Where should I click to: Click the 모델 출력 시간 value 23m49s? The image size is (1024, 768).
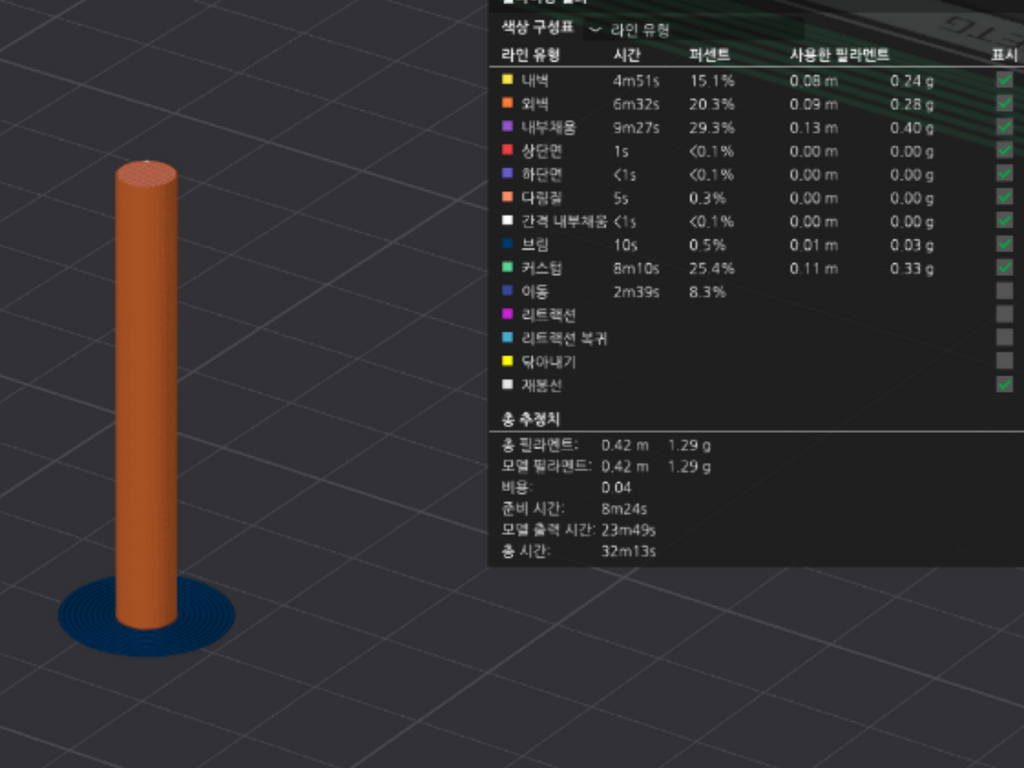pyautogui.click(x=628, y=530)
